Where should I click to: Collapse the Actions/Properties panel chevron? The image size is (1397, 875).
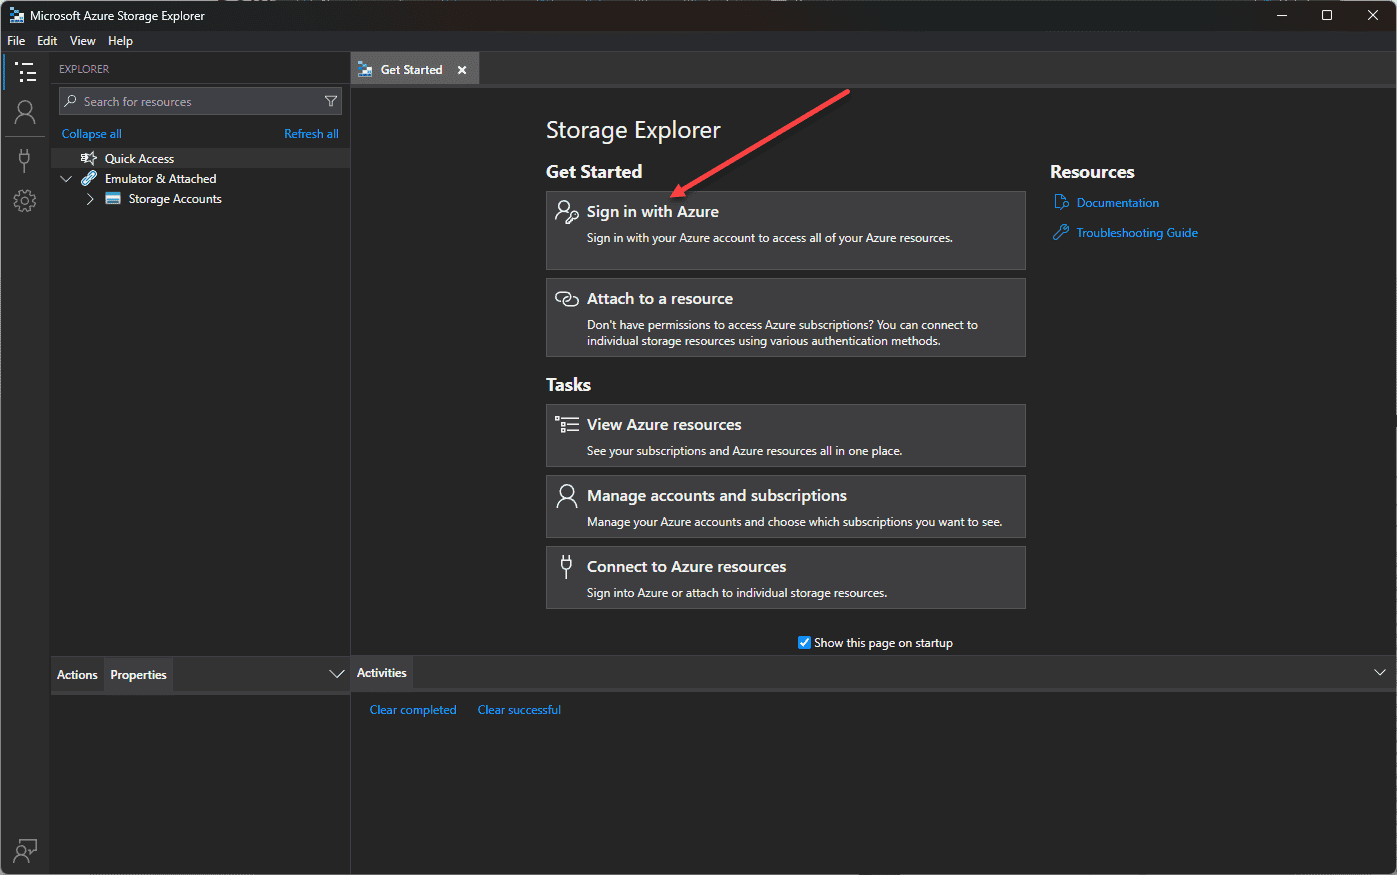[x=337, y=674]
